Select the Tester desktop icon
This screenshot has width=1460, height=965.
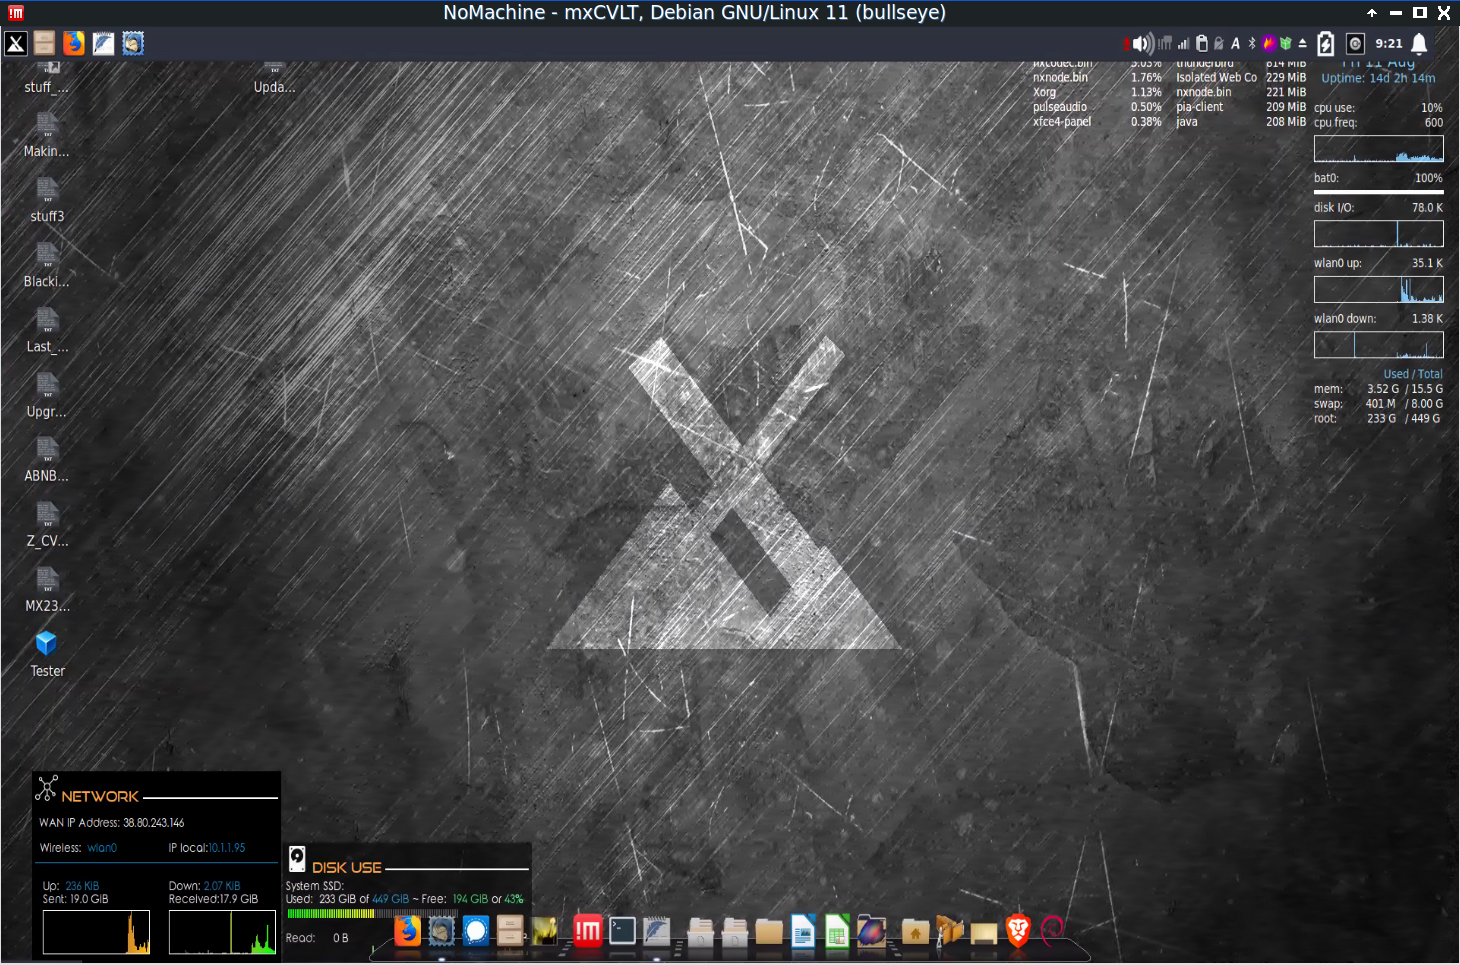46,653
